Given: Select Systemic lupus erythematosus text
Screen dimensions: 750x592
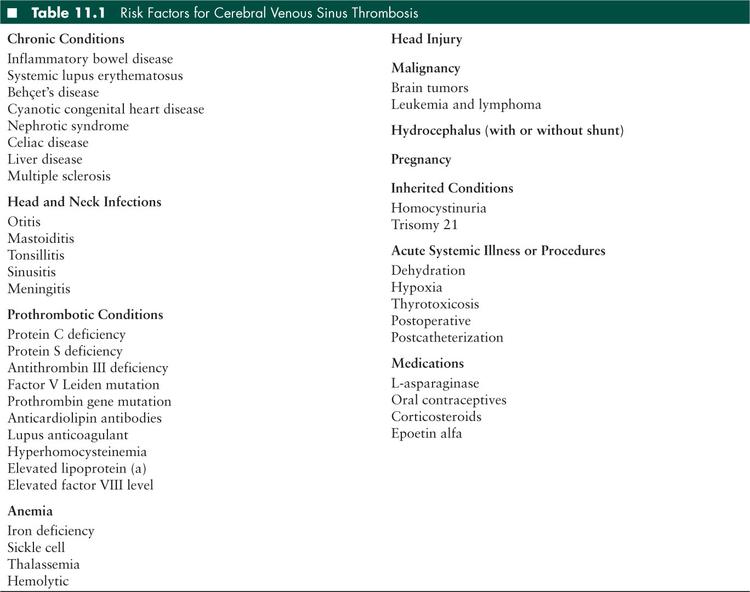Looking at the screenshot, I should [x=95, y=76].
